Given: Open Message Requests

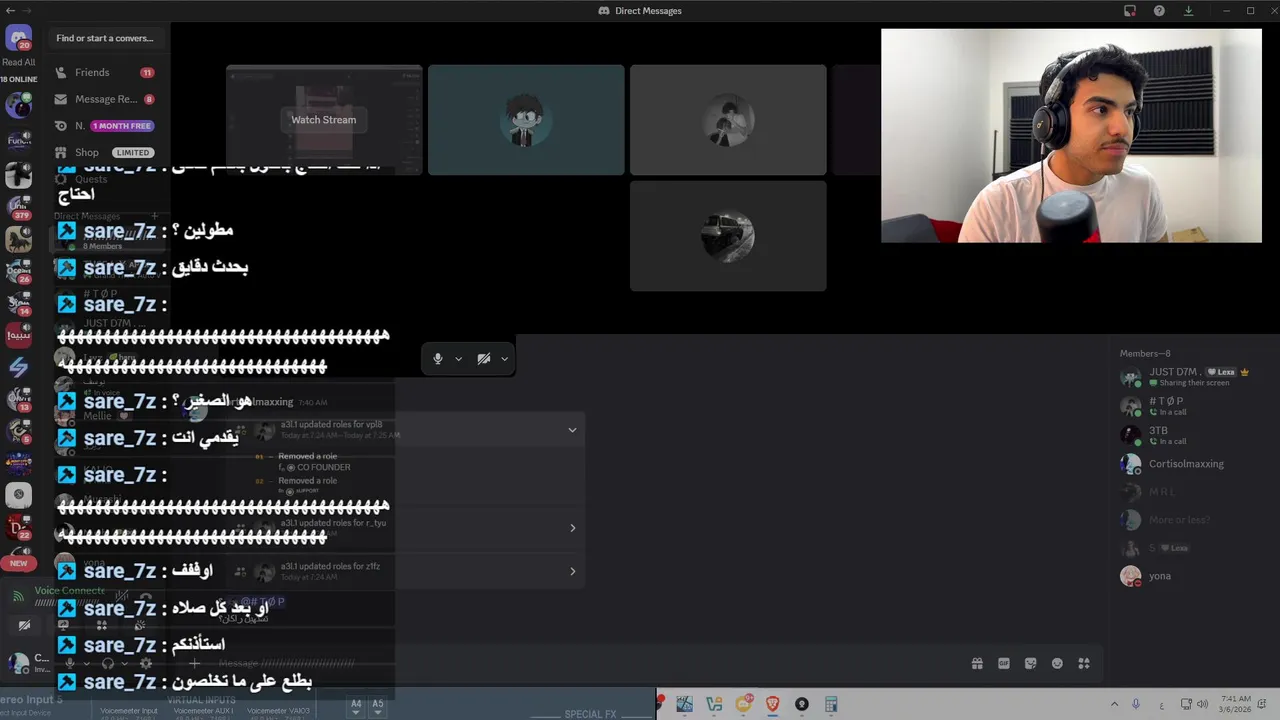Looking at the screenshot, I should pos(105,99).
